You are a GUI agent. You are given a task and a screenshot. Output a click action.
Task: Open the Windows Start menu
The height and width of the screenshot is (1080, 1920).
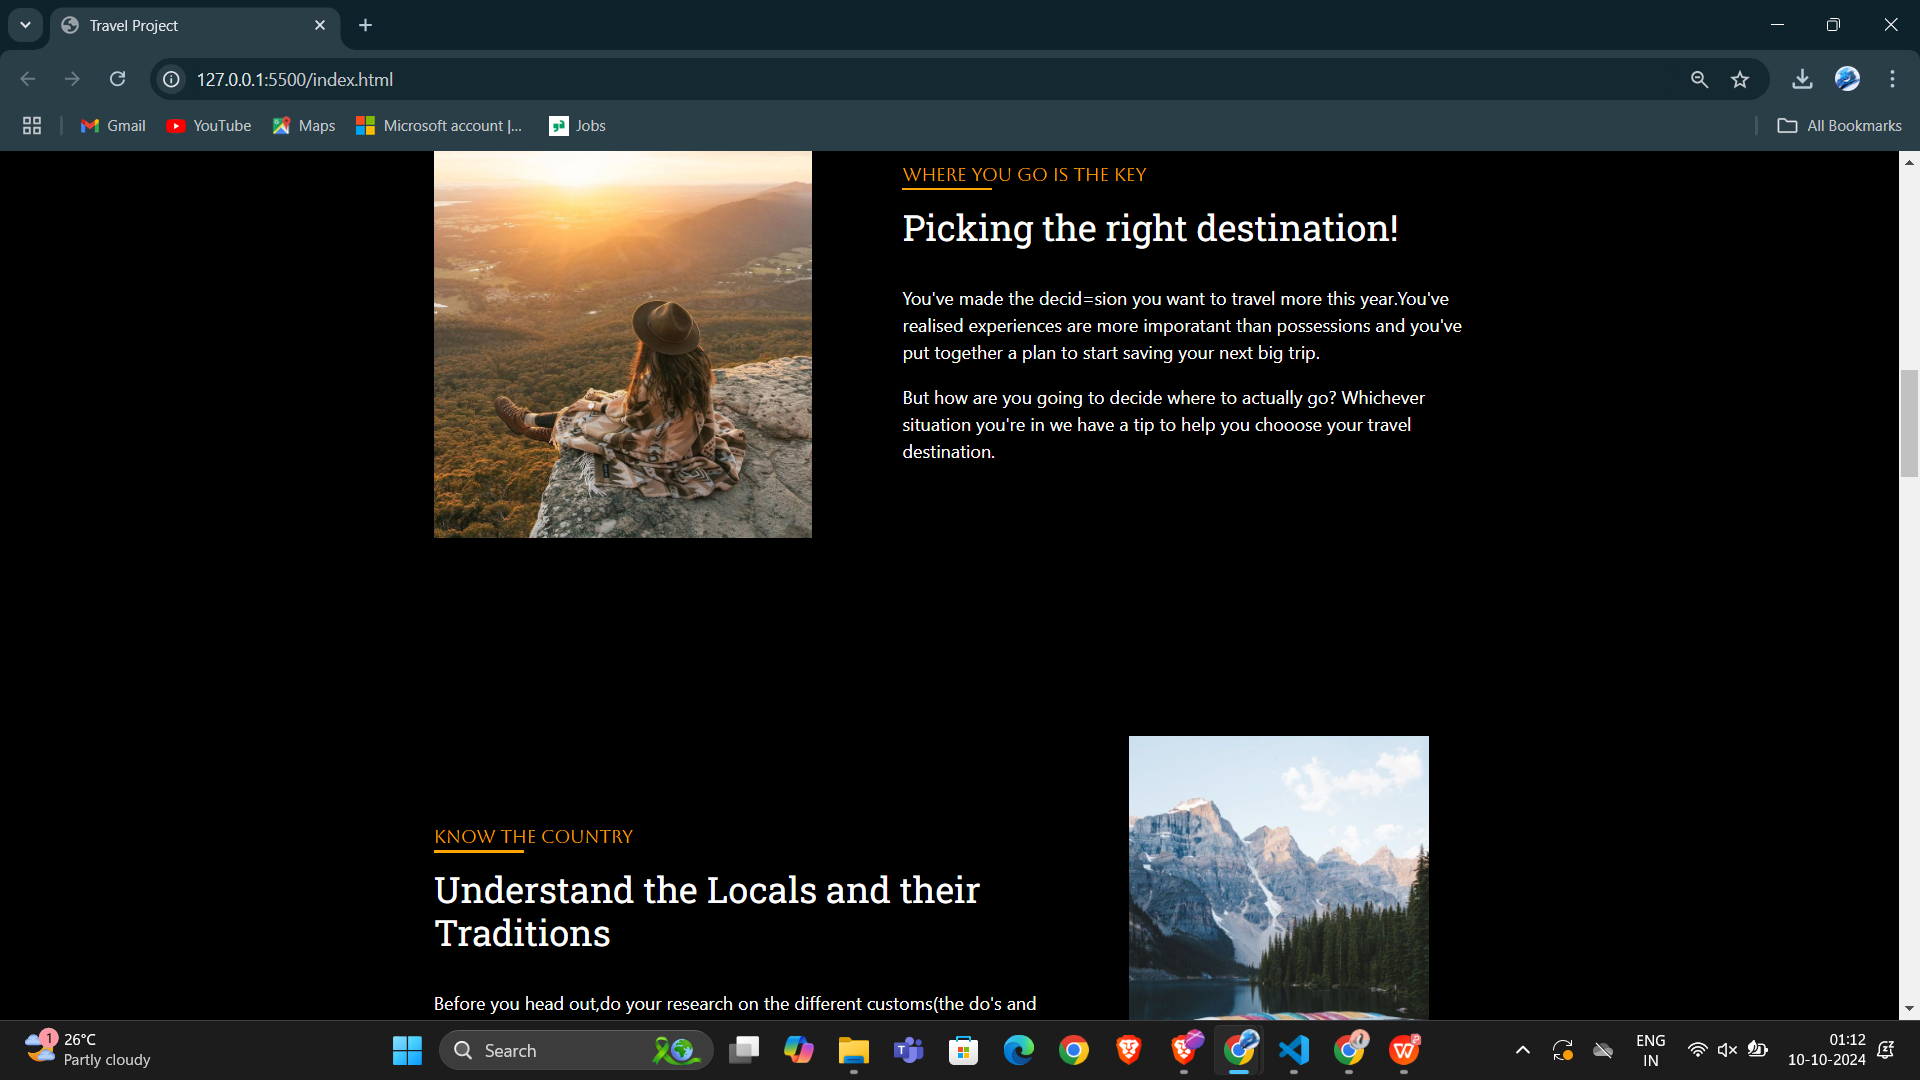pyautogui.click(x=407, y=1050)
